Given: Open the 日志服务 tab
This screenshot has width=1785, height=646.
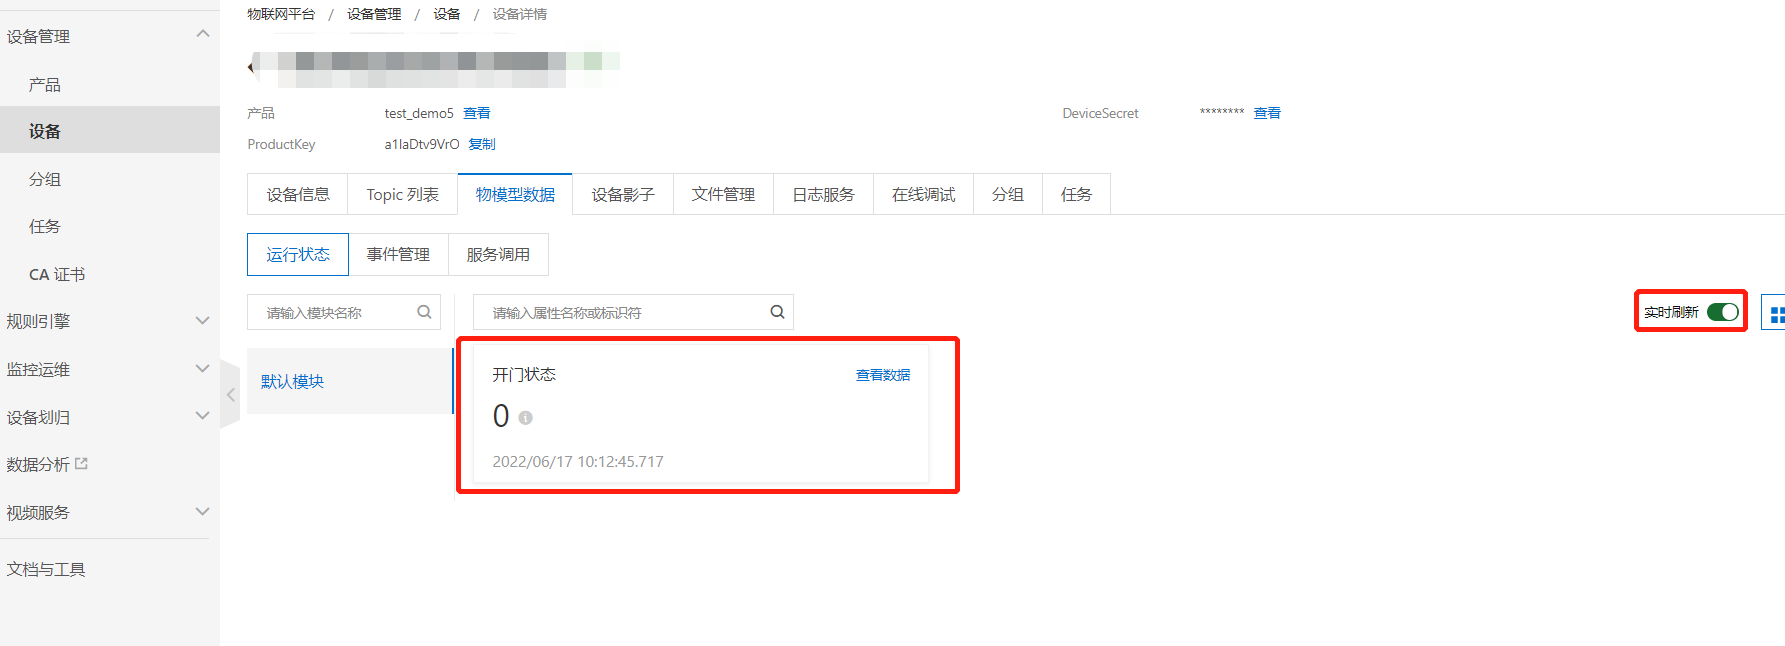Looking at the screenshot, I should (823, 194).
